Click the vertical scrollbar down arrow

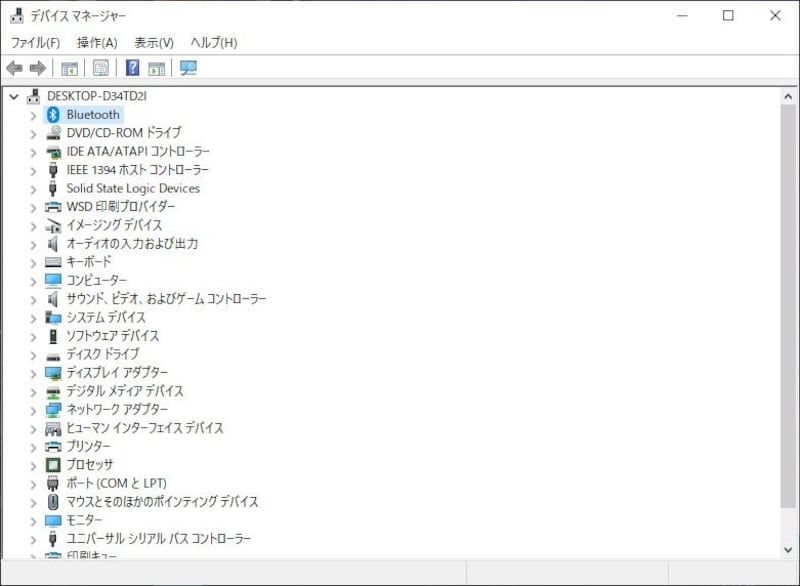[789, 548]
